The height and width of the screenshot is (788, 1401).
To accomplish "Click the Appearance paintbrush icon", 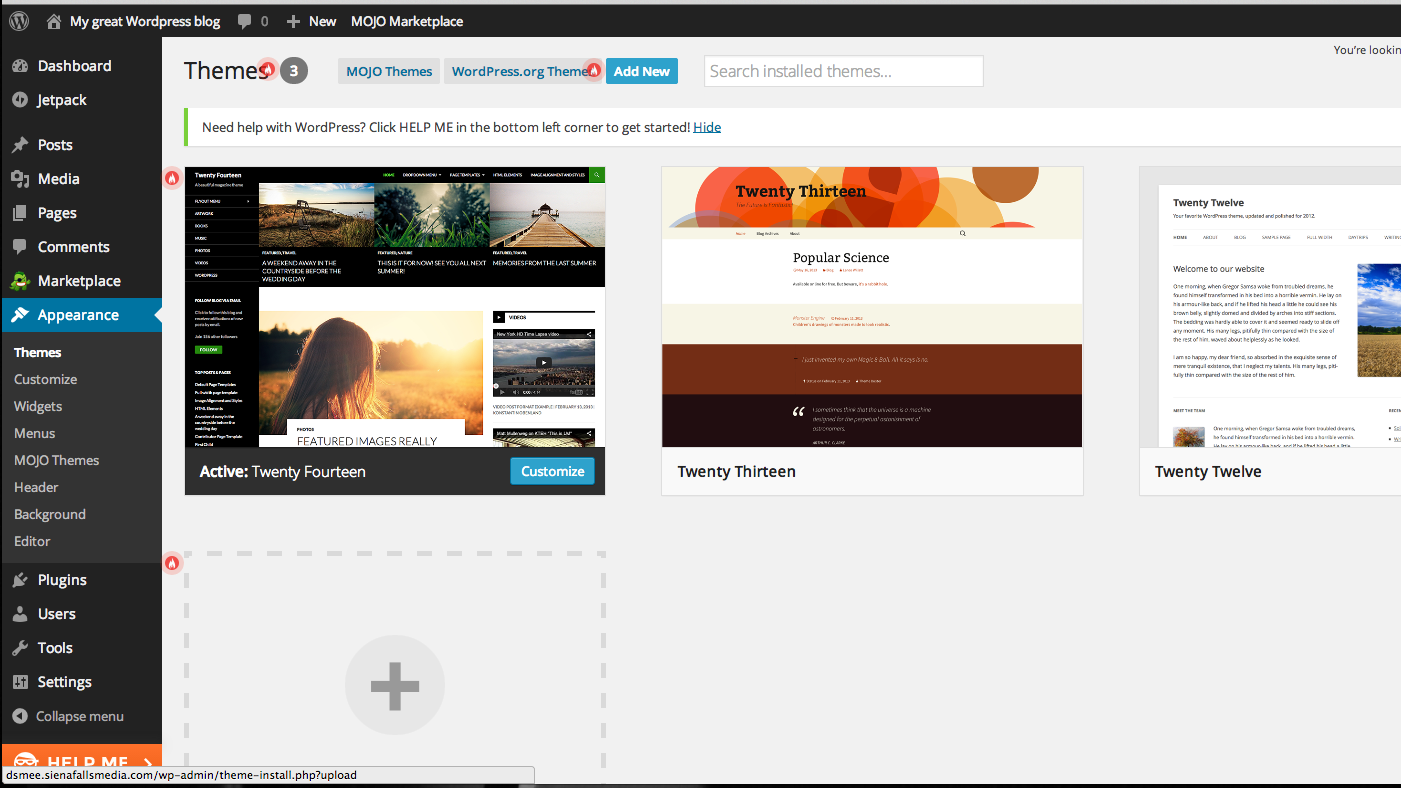I will click(19, 315).
